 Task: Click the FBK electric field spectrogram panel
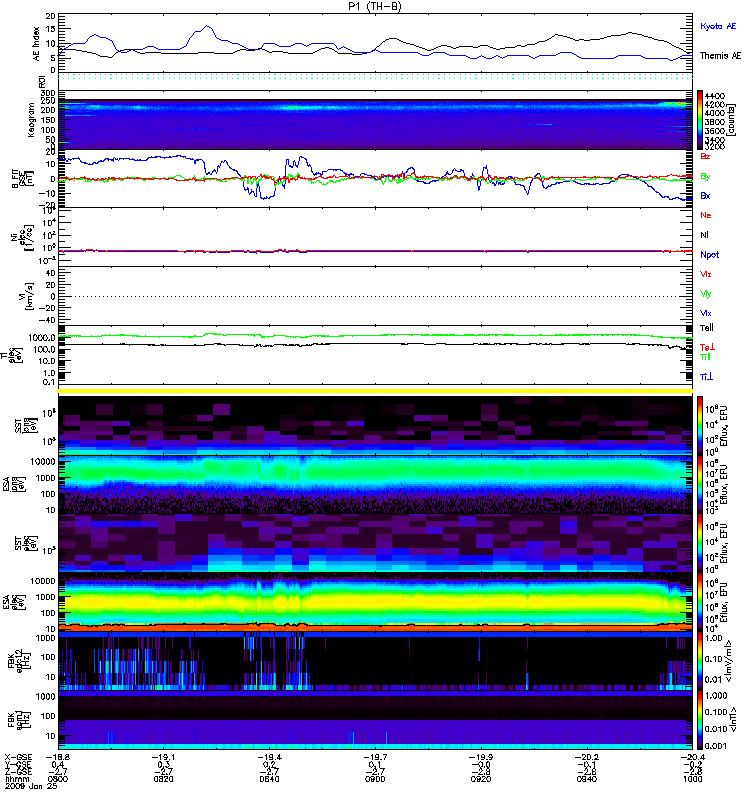coord(375,661)
